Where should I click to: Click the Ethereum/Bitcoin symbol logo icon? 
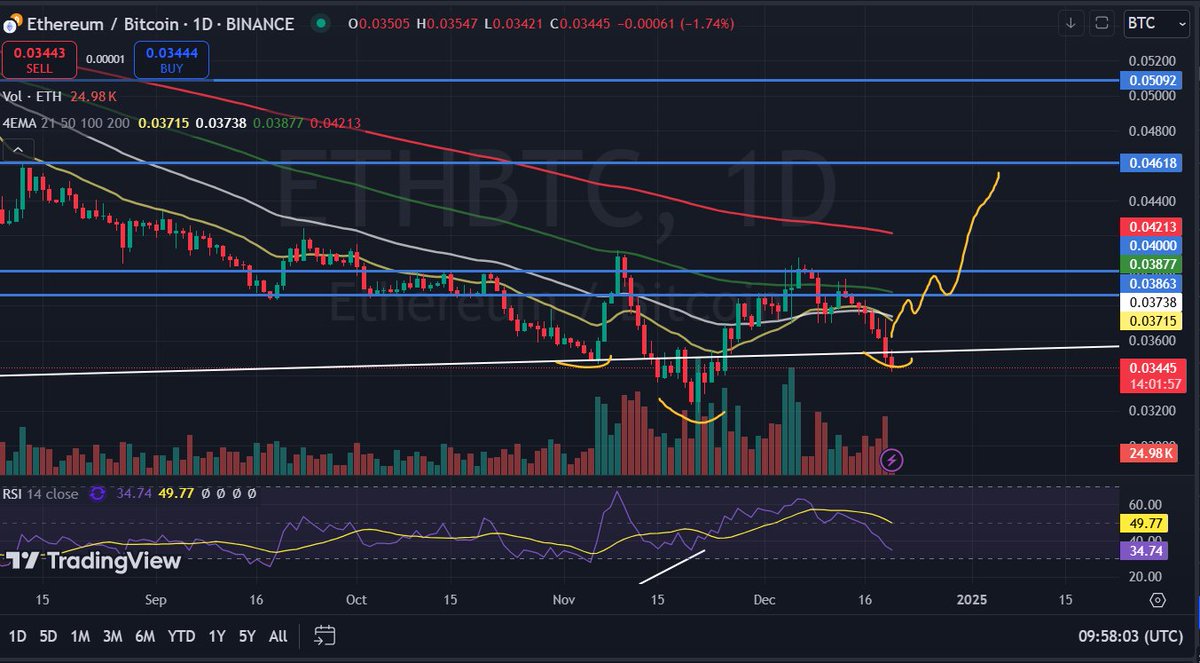pyautogui.click(x=13, y=22)
